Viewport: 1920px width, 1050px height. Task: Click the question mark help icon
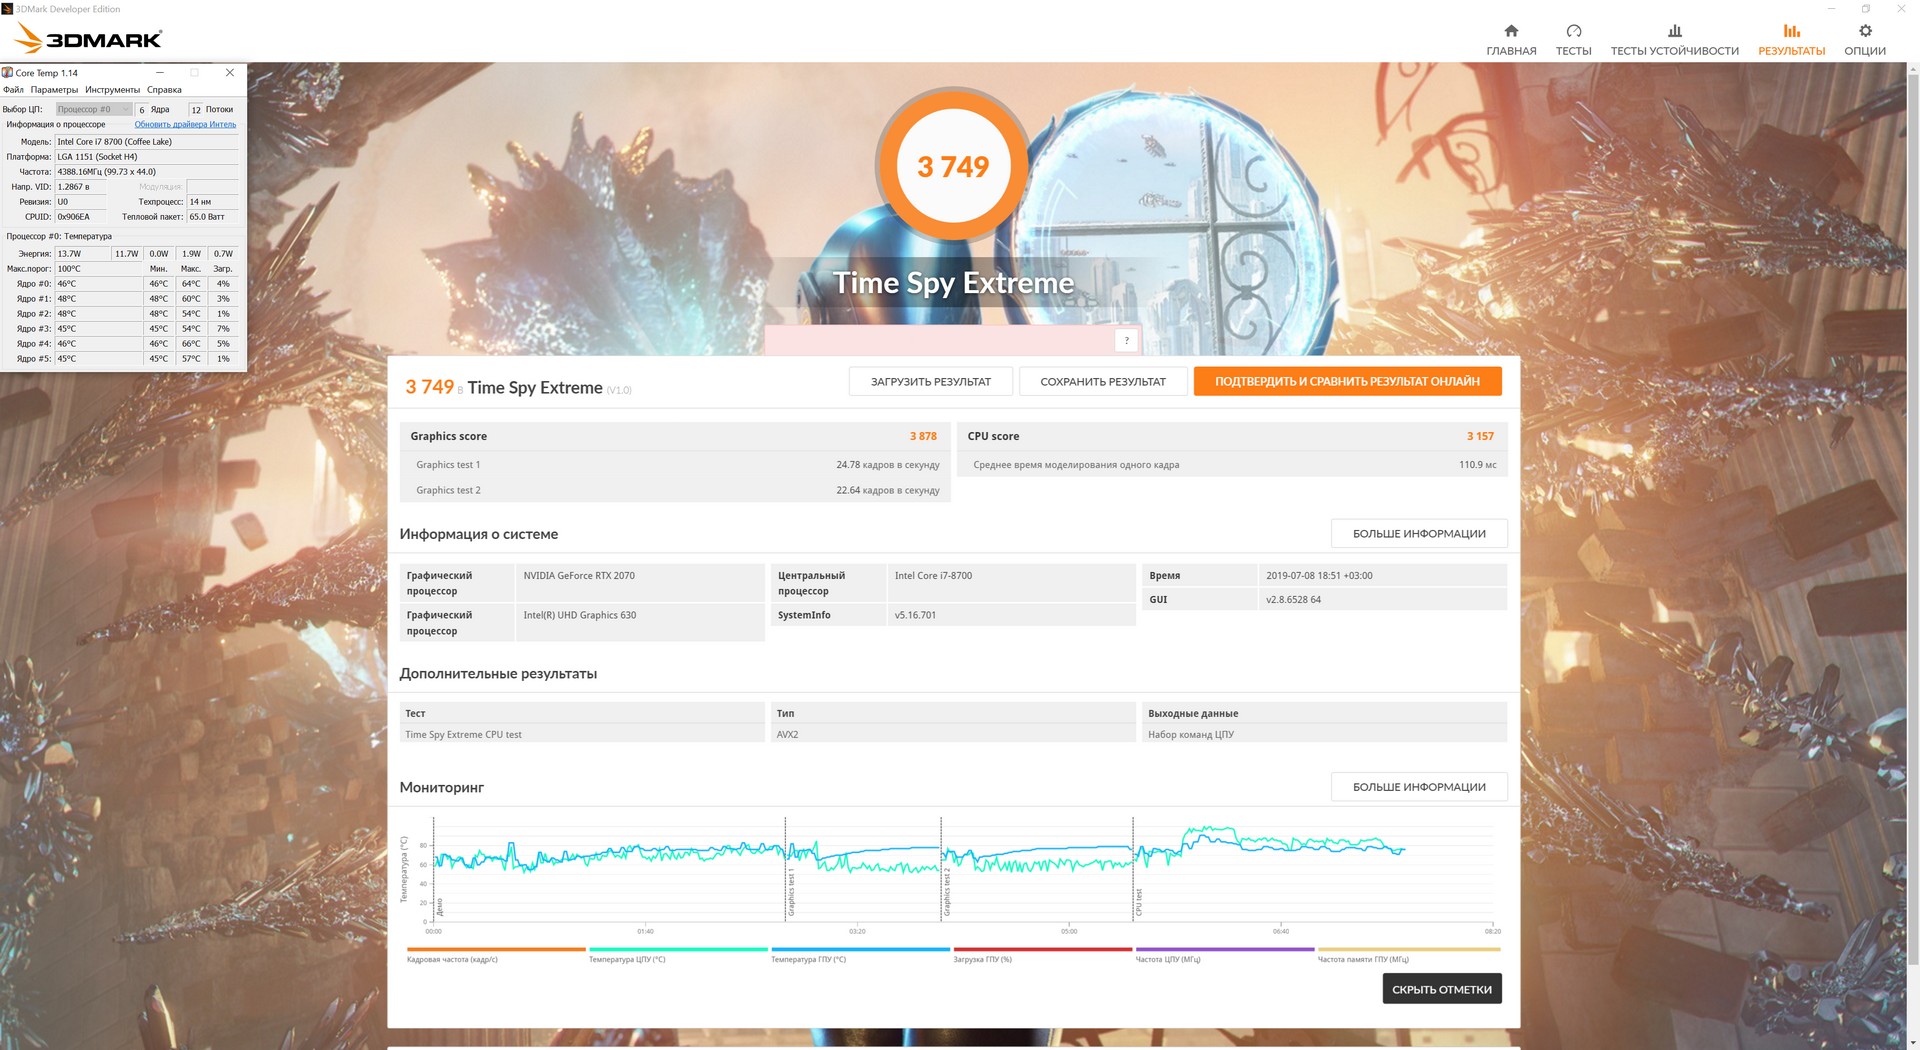tap(1126, 340)
